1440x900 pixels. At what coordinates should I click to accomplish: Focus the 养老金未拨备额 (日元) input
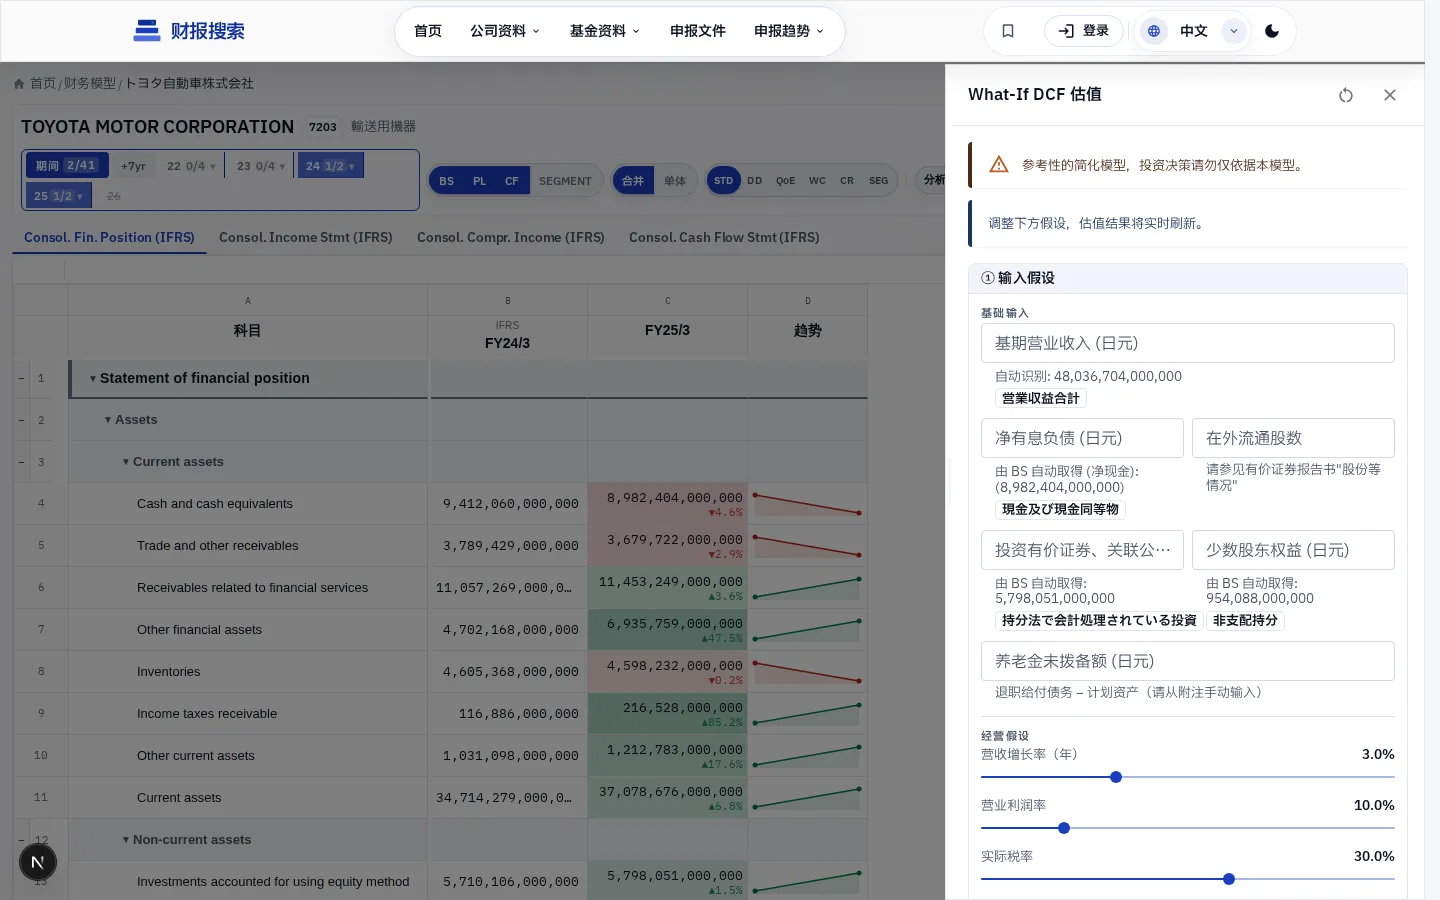[1188, 661]
